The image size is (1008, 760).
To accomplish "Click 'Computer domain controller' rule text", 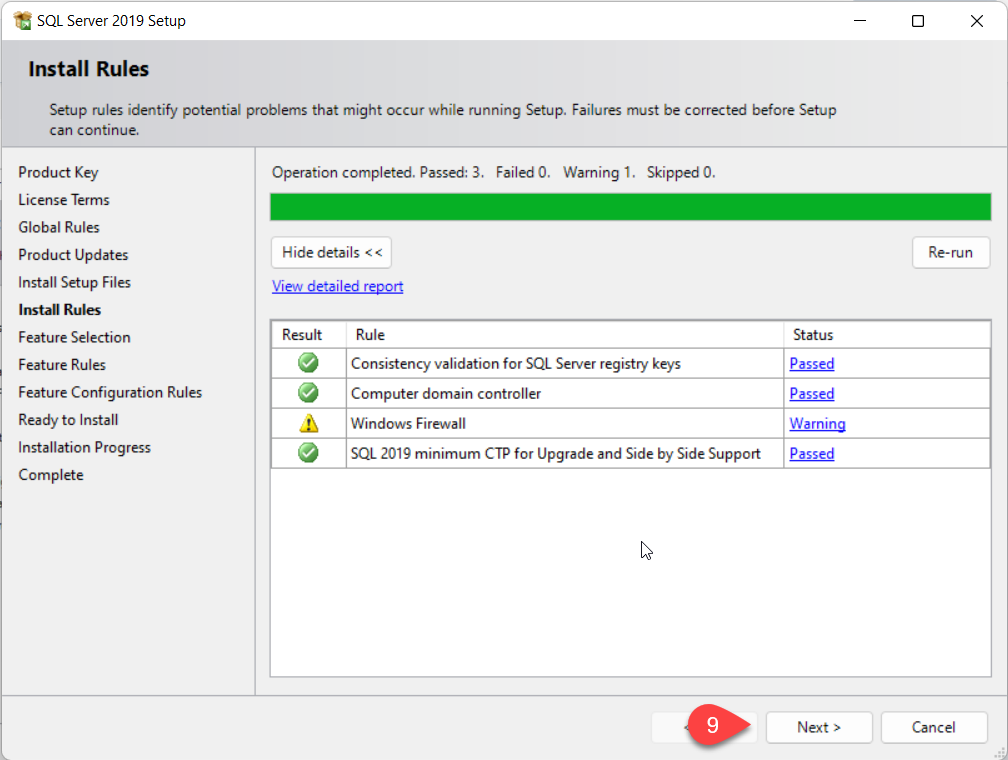I will (x=446, y=394).
